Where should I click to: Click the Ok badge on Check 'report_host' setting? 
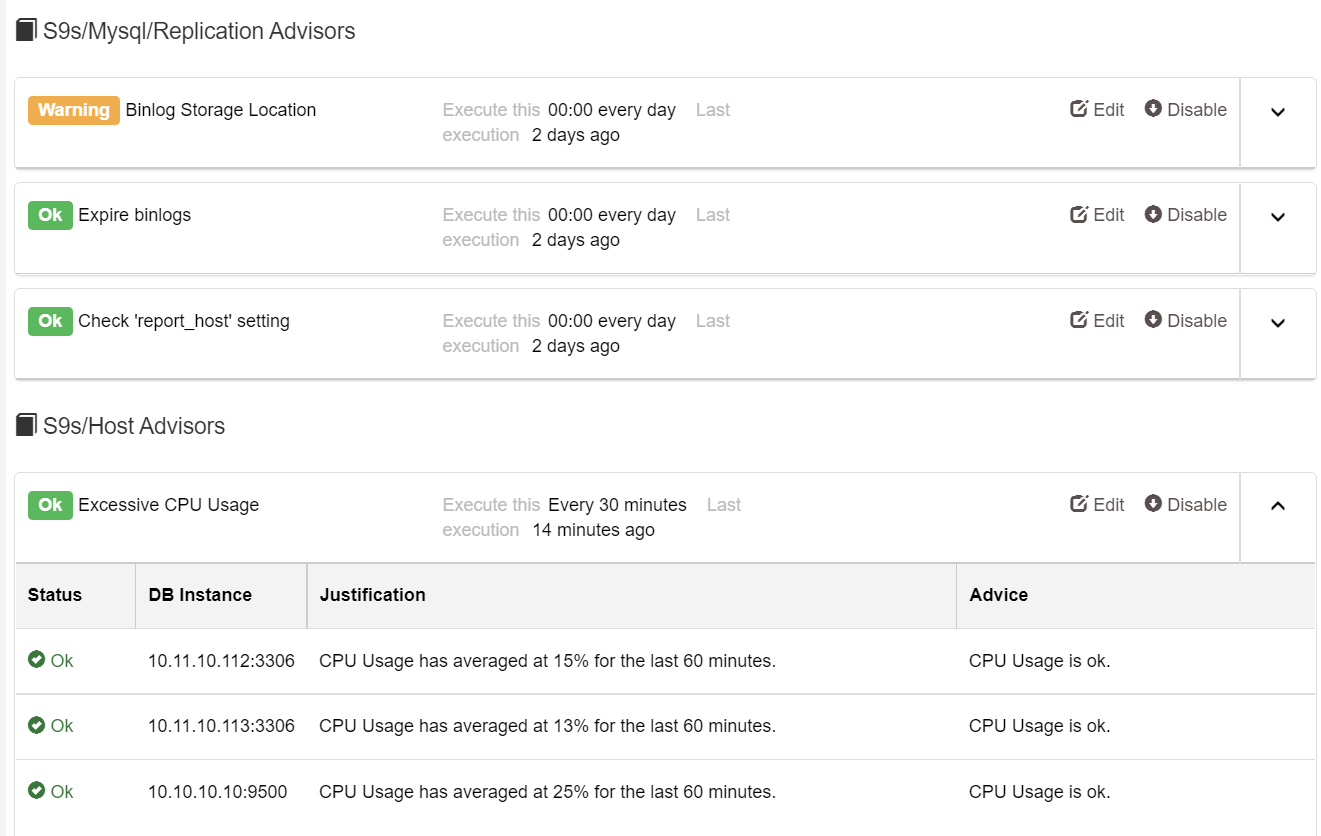pyautogui.click(x=50, y=321)
